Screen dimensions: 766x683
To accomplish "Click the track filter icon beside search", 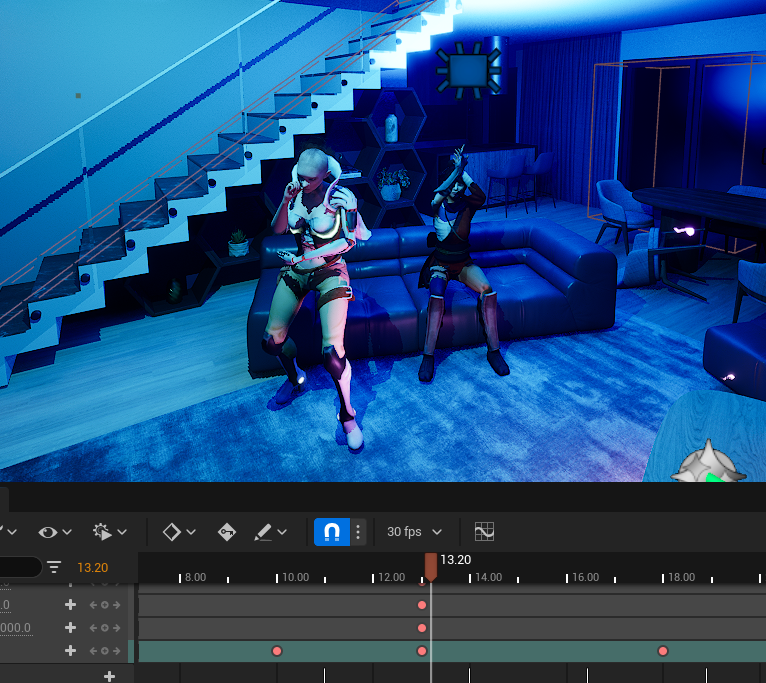I will click(x=54, y=567).
